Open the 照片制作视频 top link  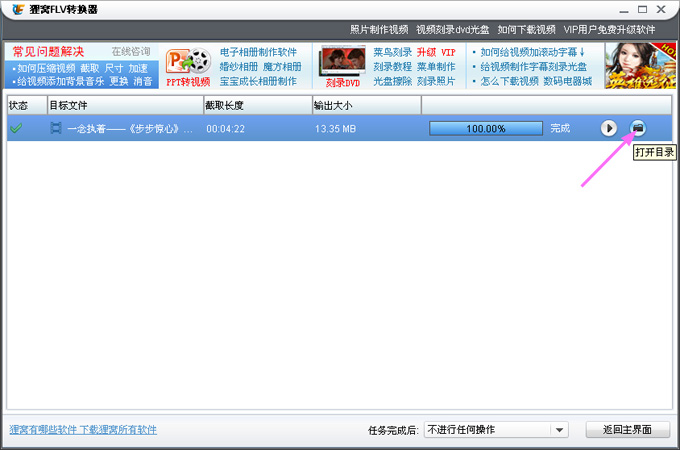(x=379, y=29)
